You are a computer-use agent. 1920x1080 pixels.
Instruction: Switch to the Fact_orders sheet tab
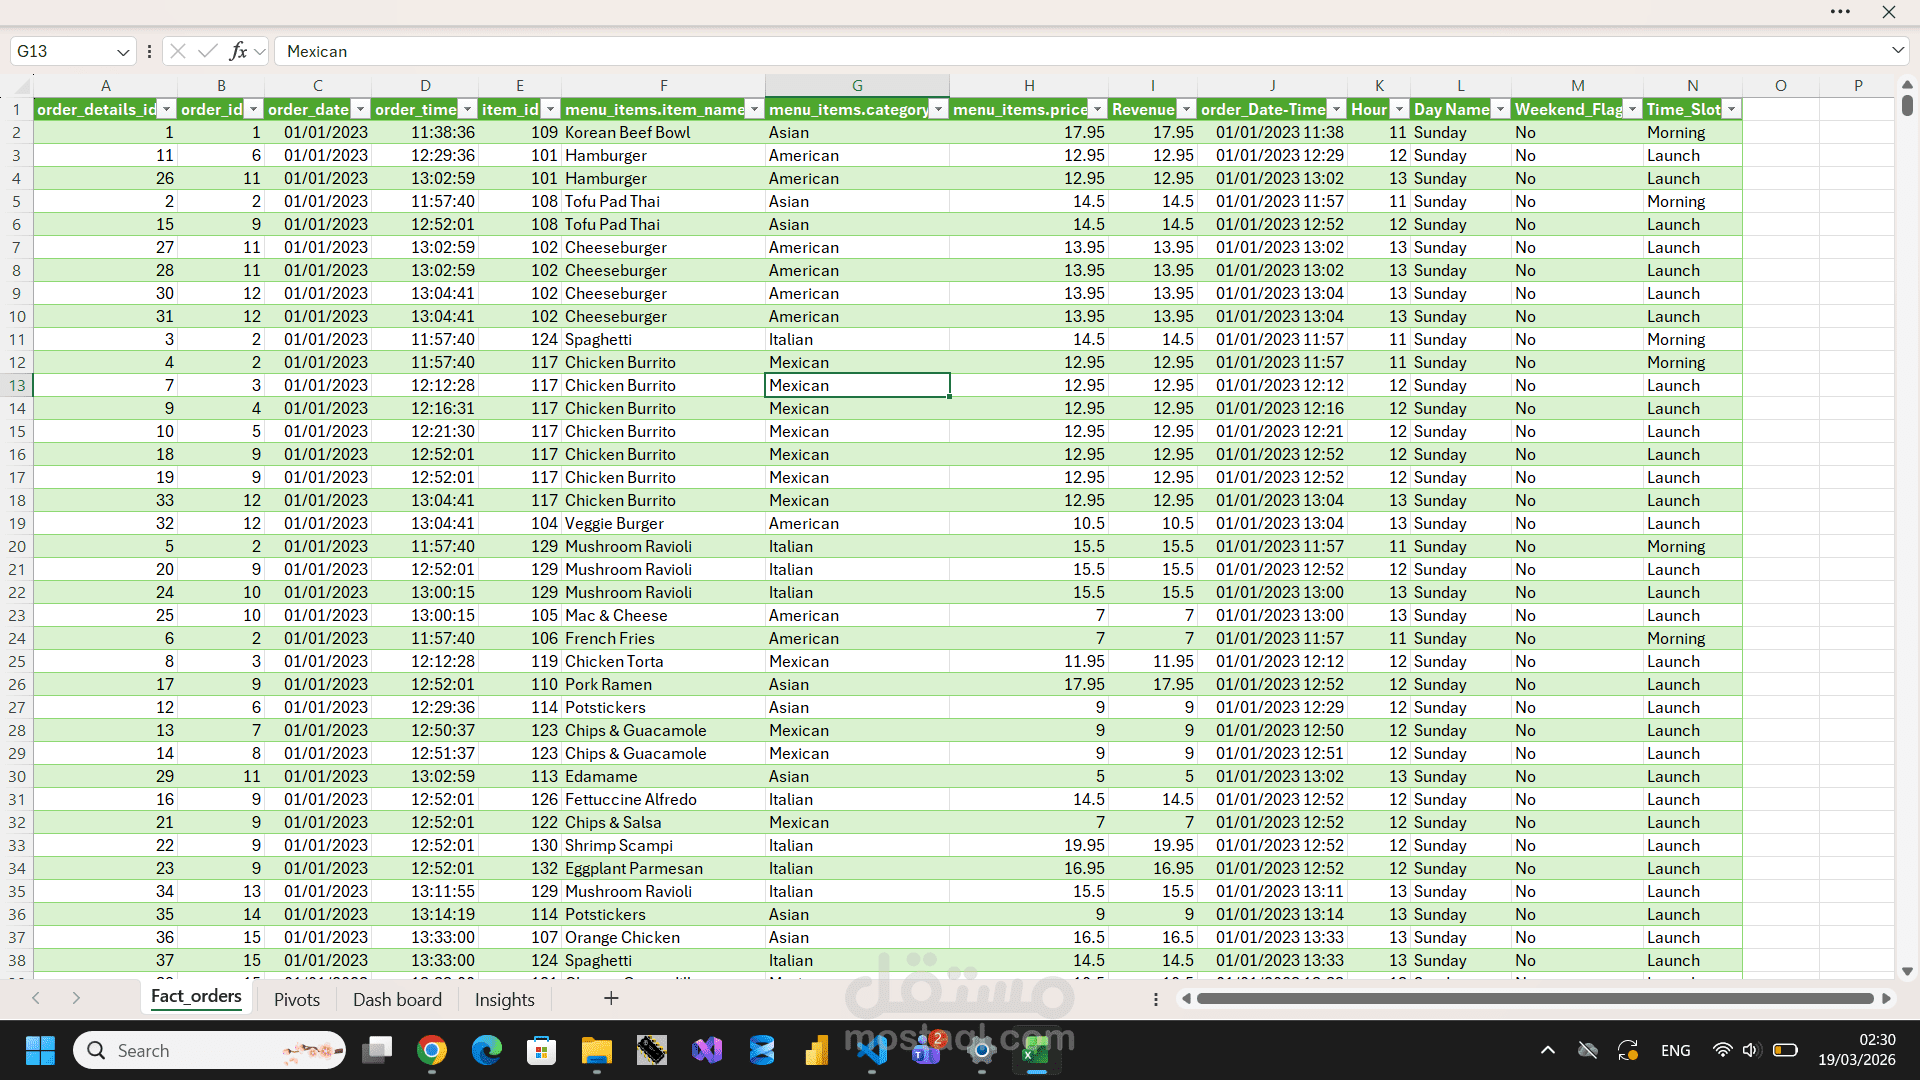pyautogui.click(x=196, y=997)
